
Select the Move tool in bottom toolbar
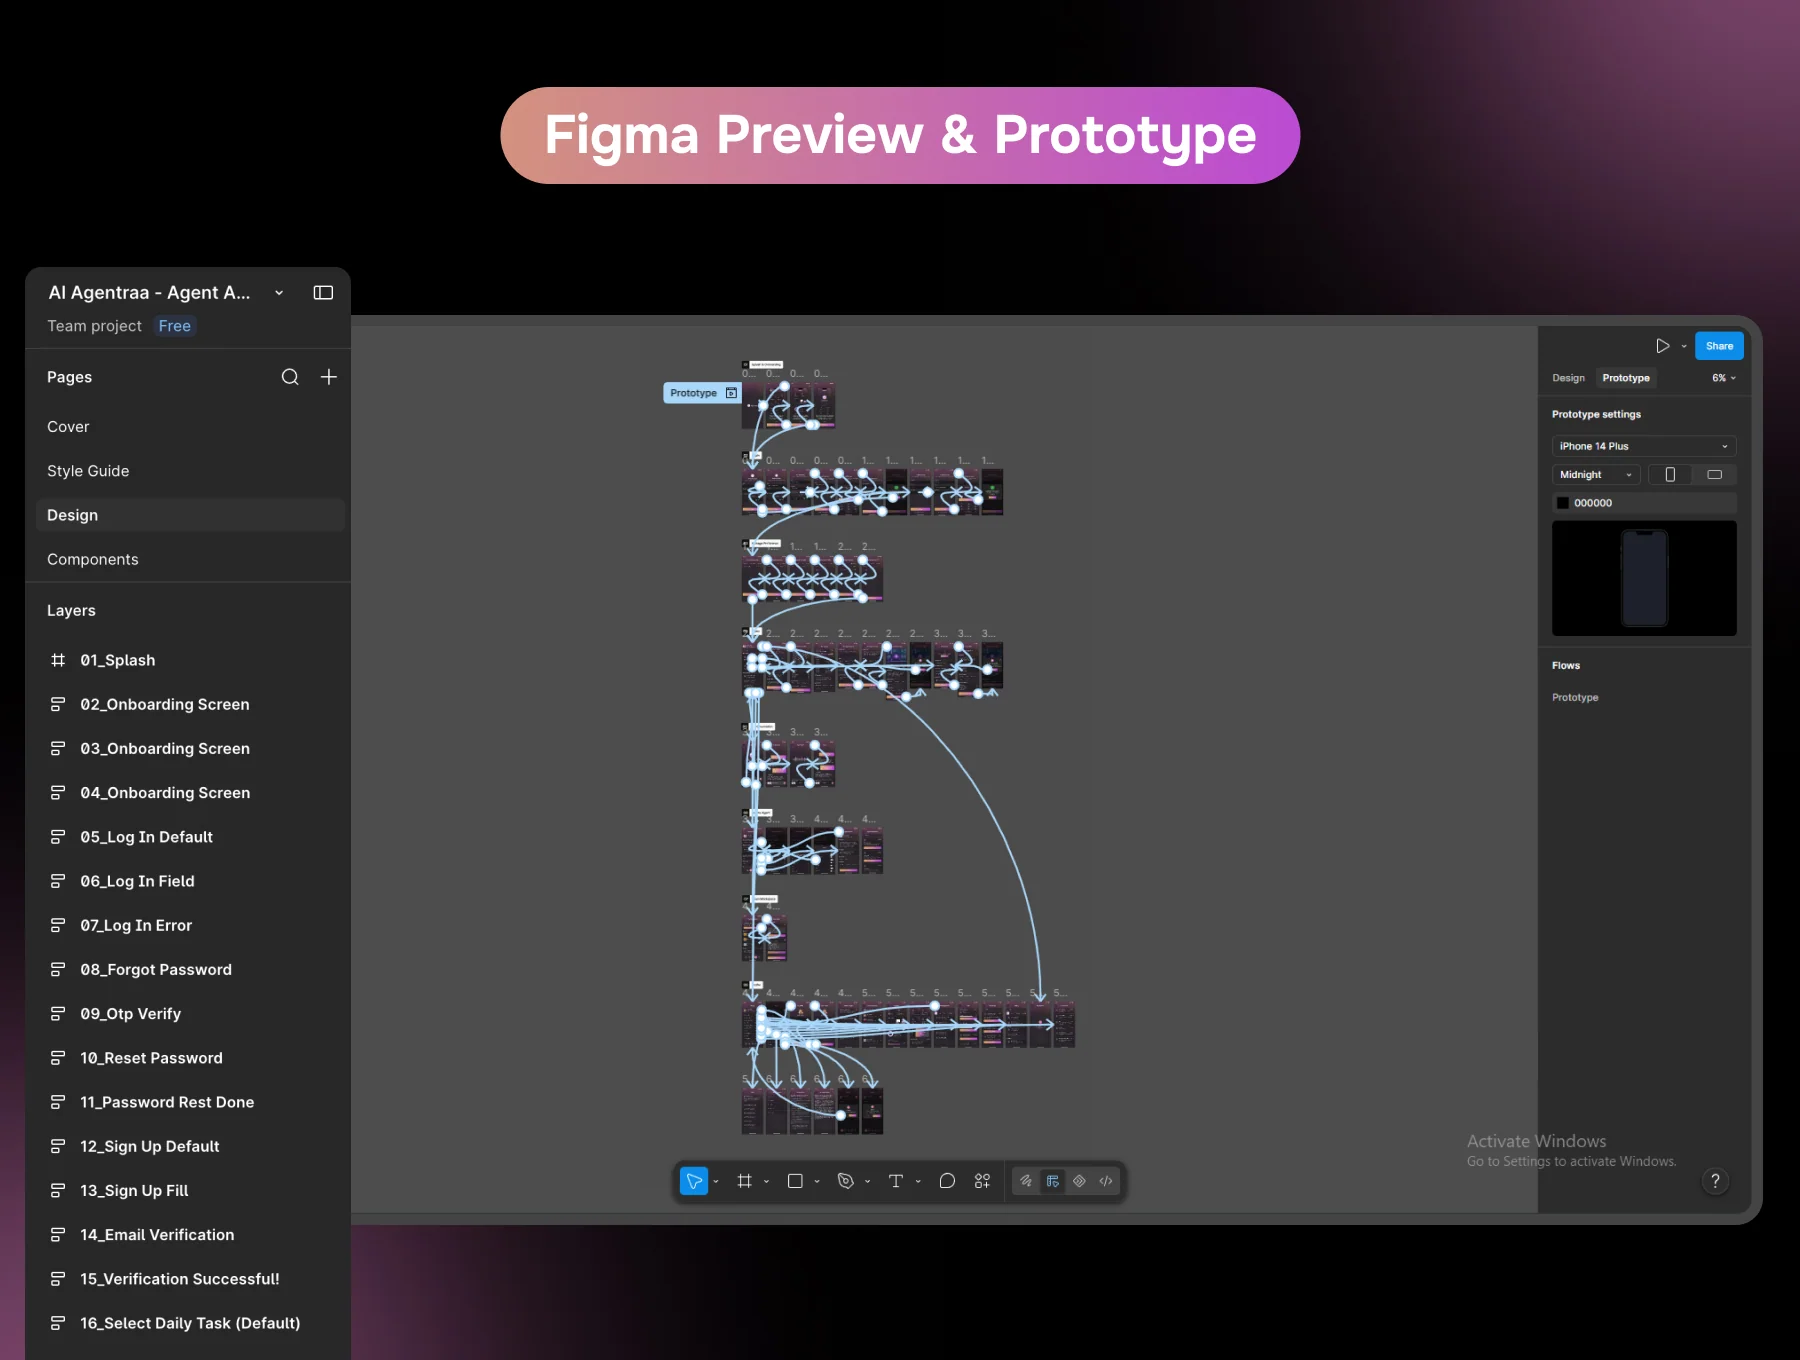694,1181
